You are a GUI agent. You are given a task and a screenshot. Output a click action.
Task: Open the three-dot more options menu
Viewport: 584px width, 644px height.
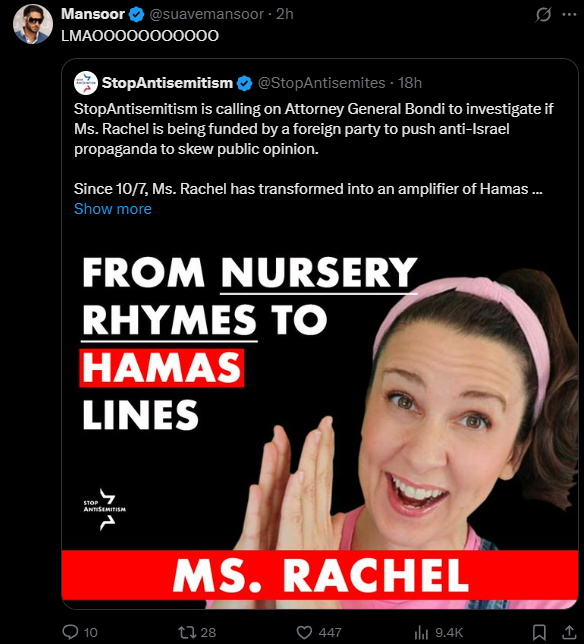click(569, 14)
